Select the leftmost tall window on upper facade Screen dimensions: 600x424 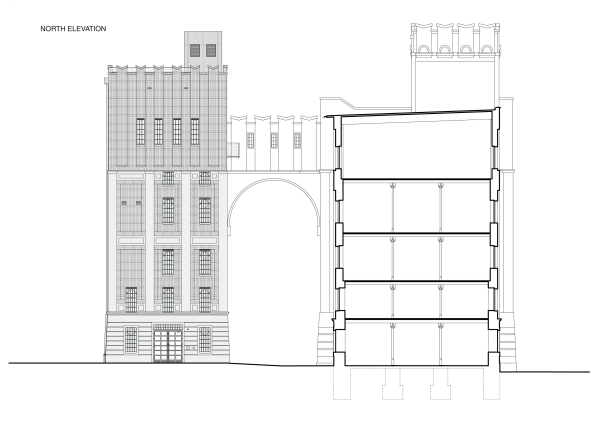click(x=140, y=131)
